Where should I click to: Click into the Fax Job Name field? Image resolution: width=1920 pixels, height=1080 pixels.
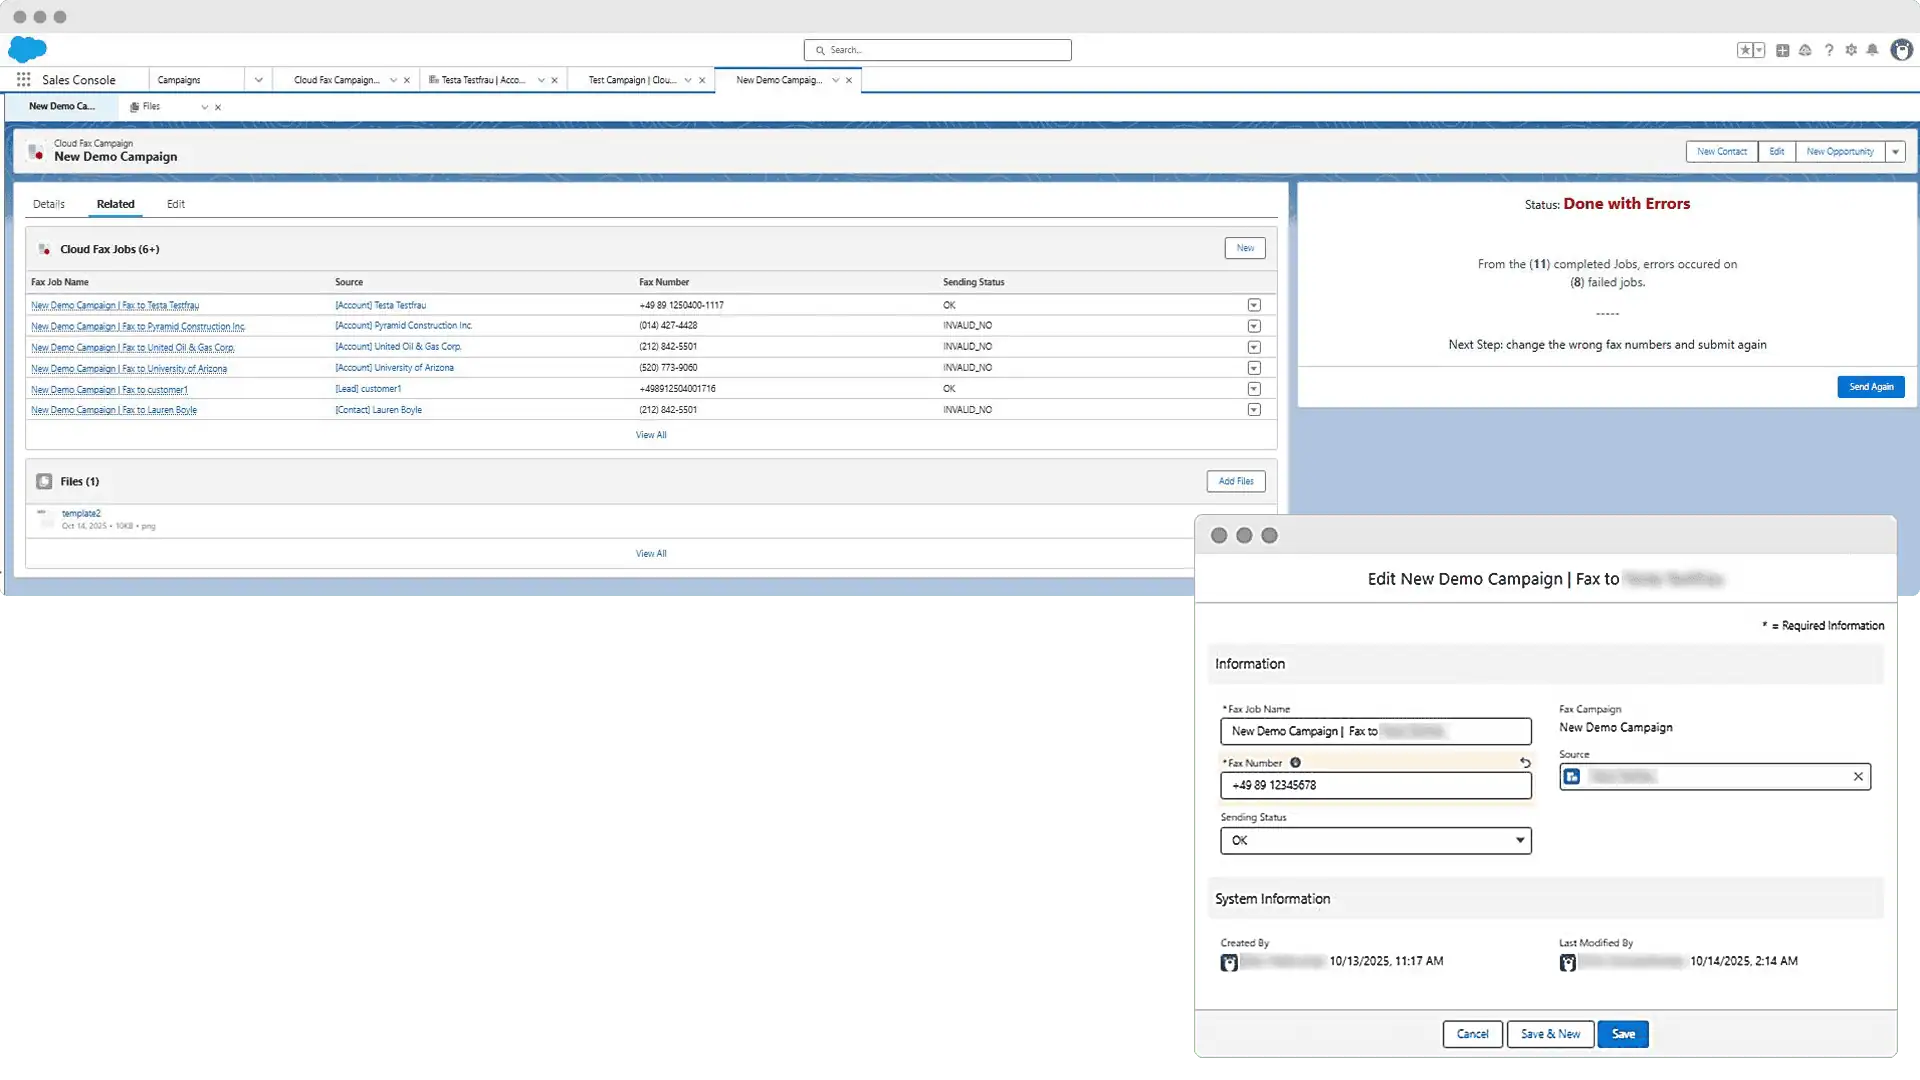pos(1375,732)
